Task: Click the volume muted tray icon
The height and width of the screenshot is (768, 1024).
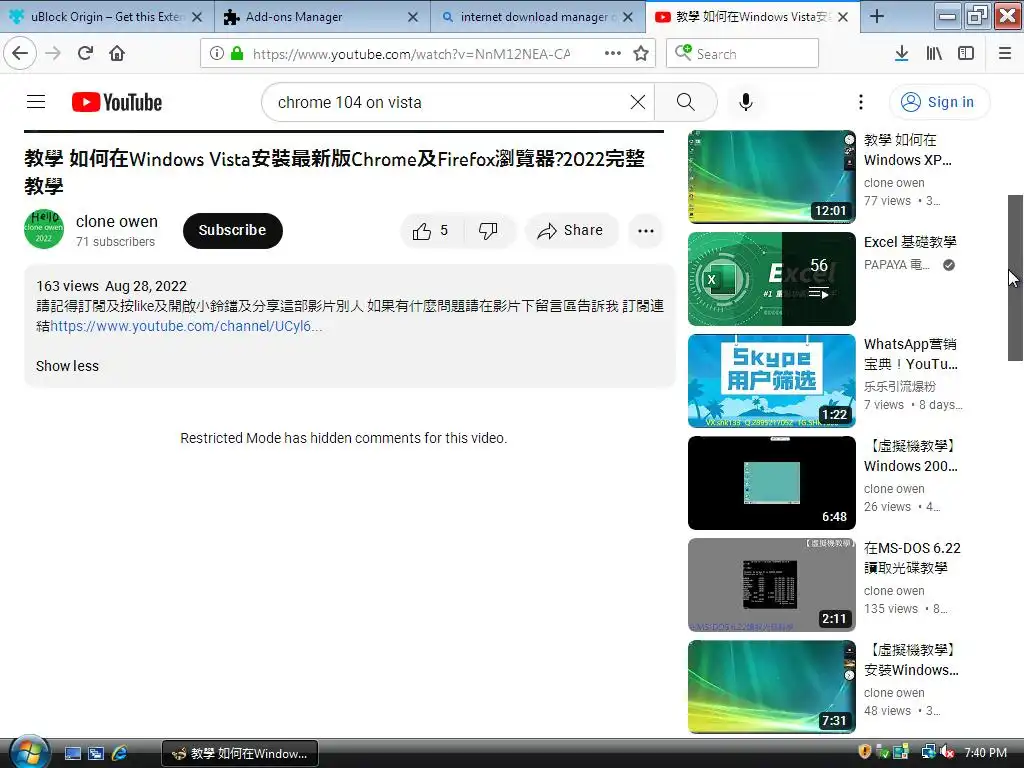Action: tap(947, 752)
